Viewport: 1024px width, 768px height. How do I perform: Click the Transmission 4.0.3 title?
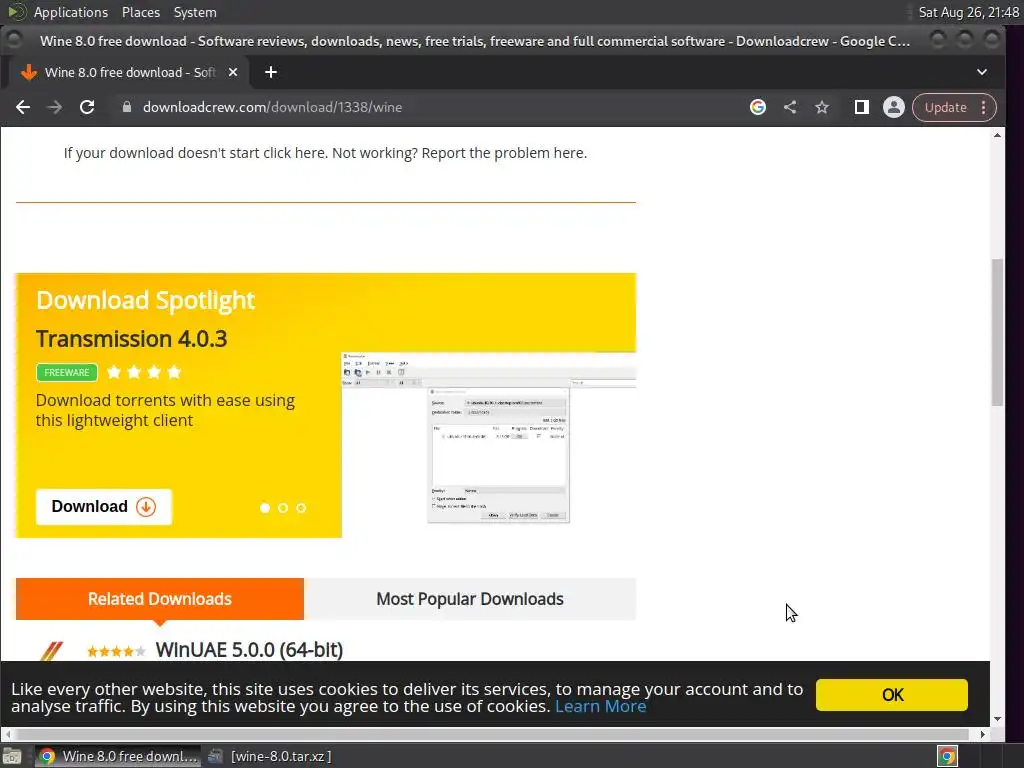[x=131, y=339]
